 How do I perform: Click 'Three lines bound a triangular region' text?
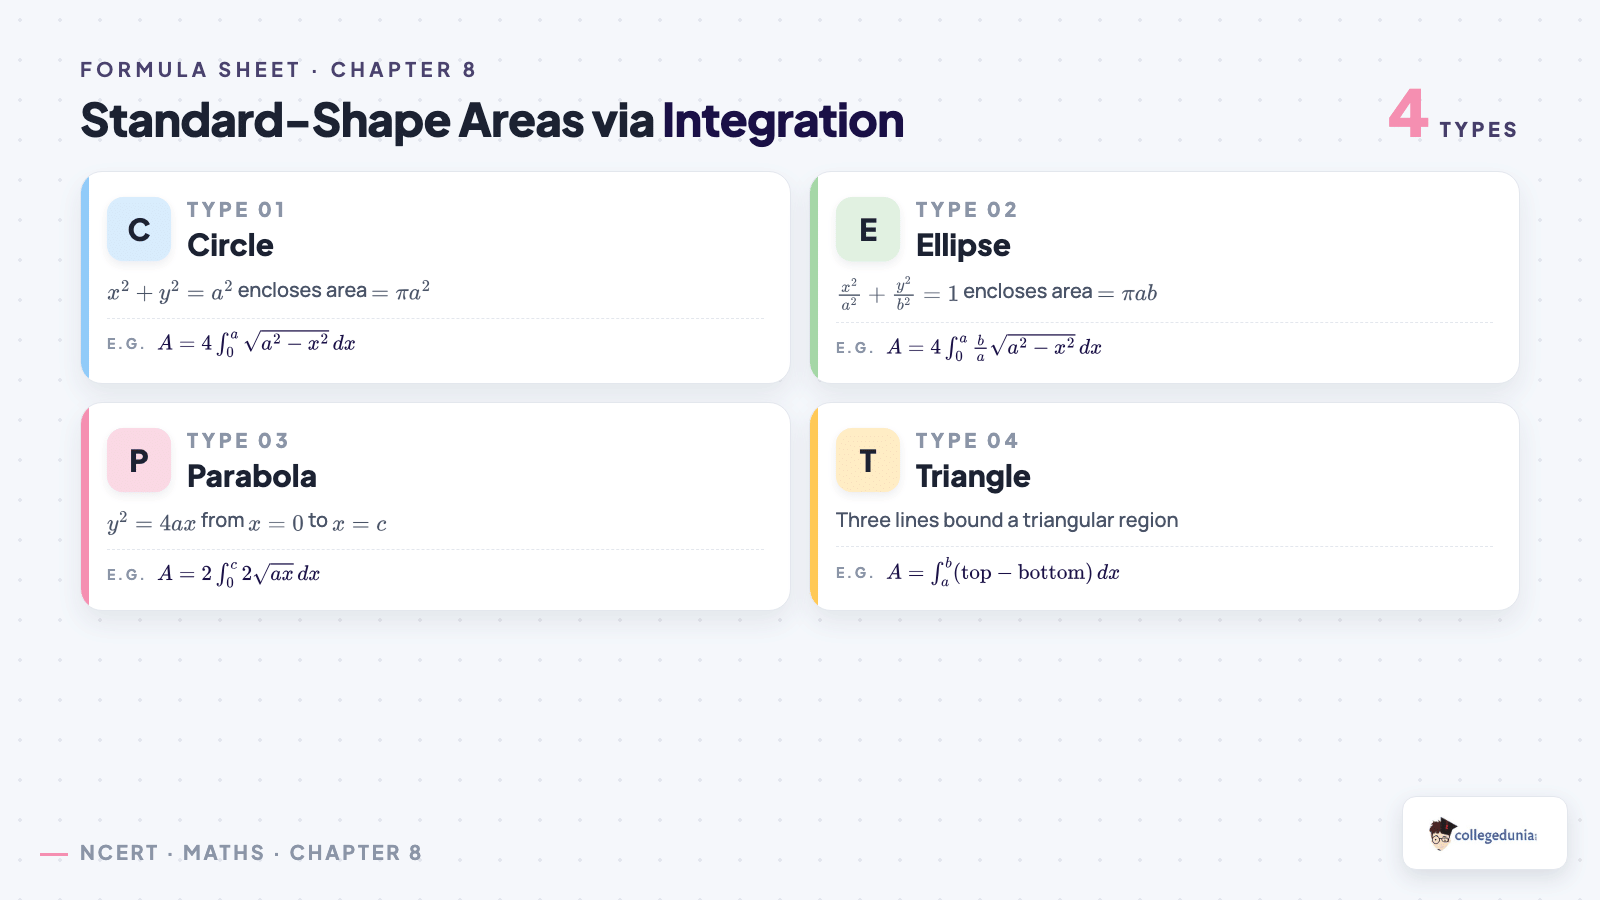click(1007, 520)
